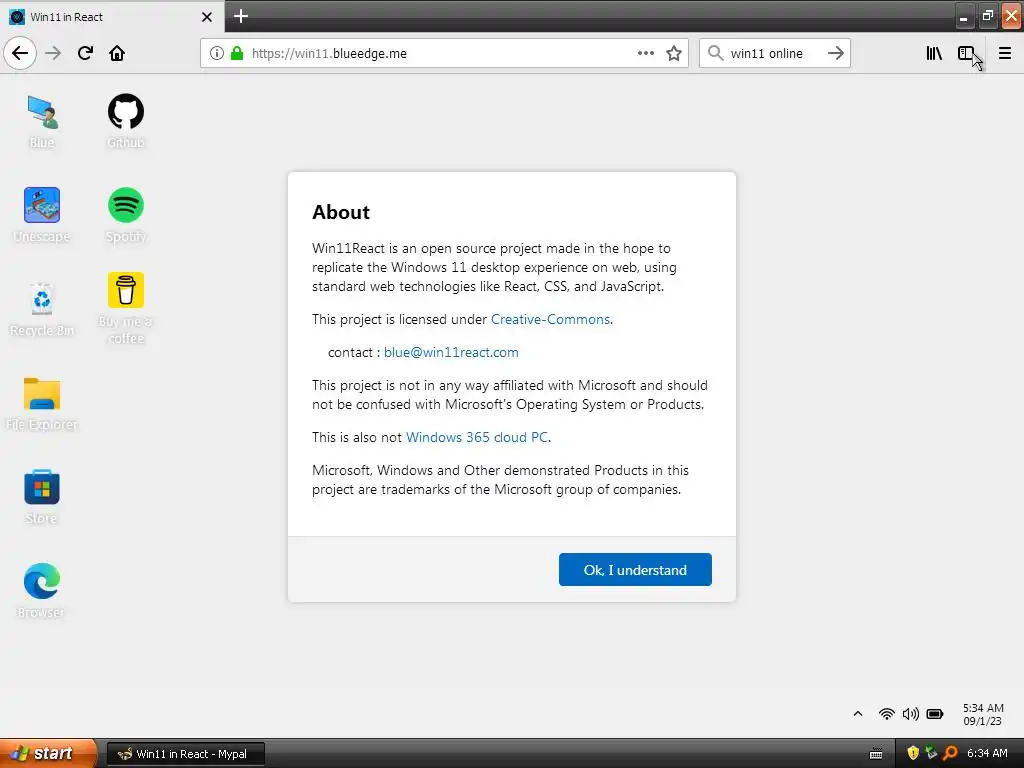Open Buy me a coffee icon
This screenshot has height=768, width=1024.
(x=126, y=308)
